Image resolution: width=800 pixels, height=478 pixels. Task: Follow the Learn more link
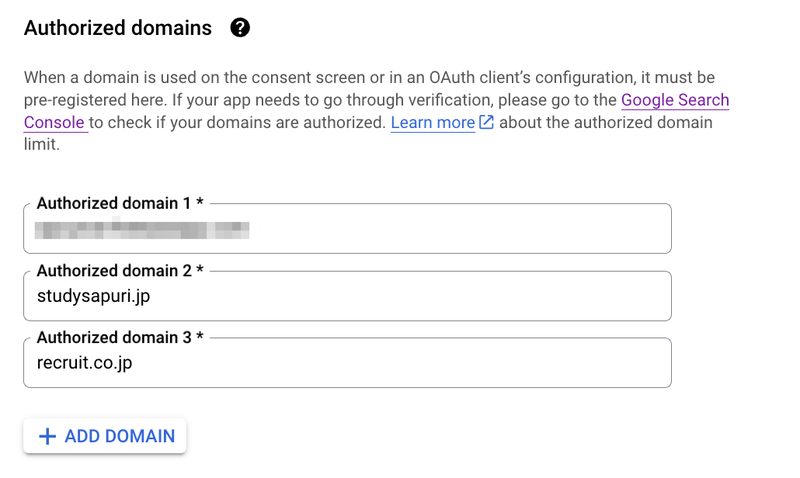(433, 122)
